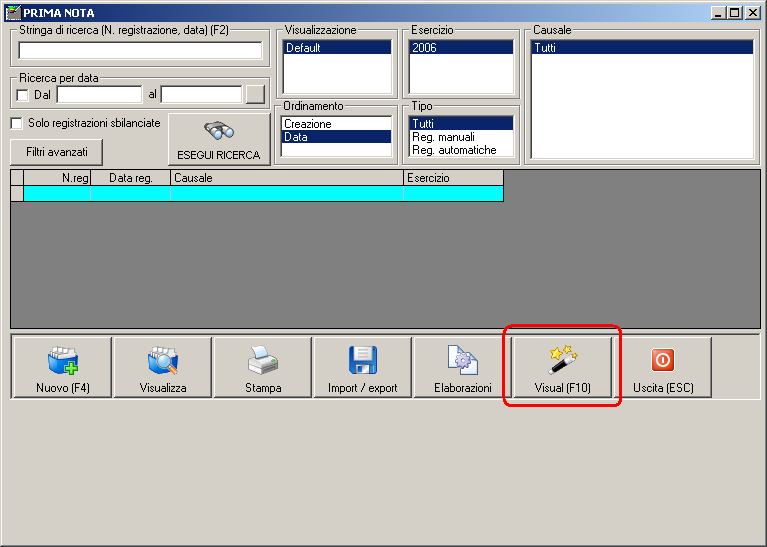
Task: Click the row selector of first grid row
Action: 17,193
